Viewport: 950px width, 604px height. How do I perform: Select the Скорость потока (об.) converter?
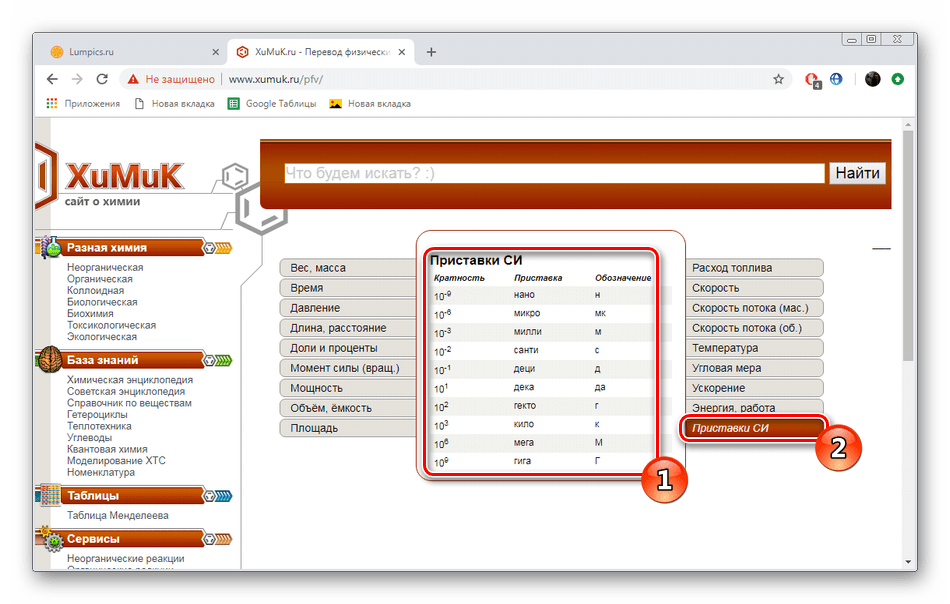click(x=754, y=328)
